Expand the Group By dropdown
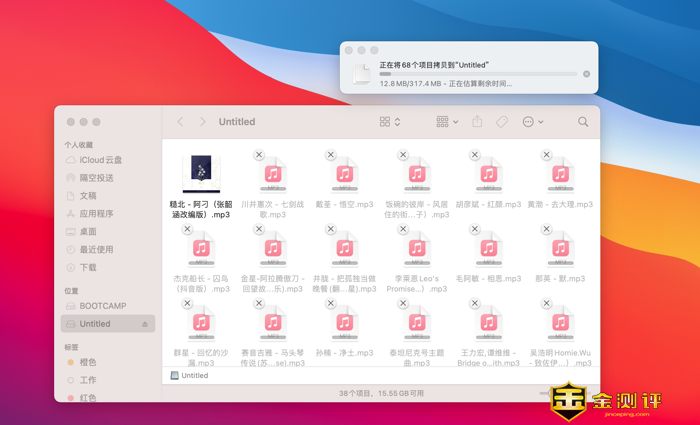Screen dimensions: 700x425 (x=447, y=122)
